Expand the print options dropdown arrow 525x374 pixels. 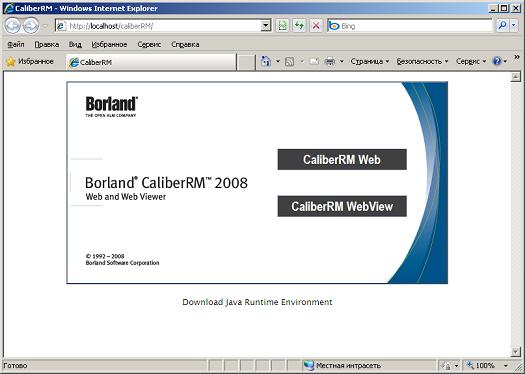pos(342,62)
